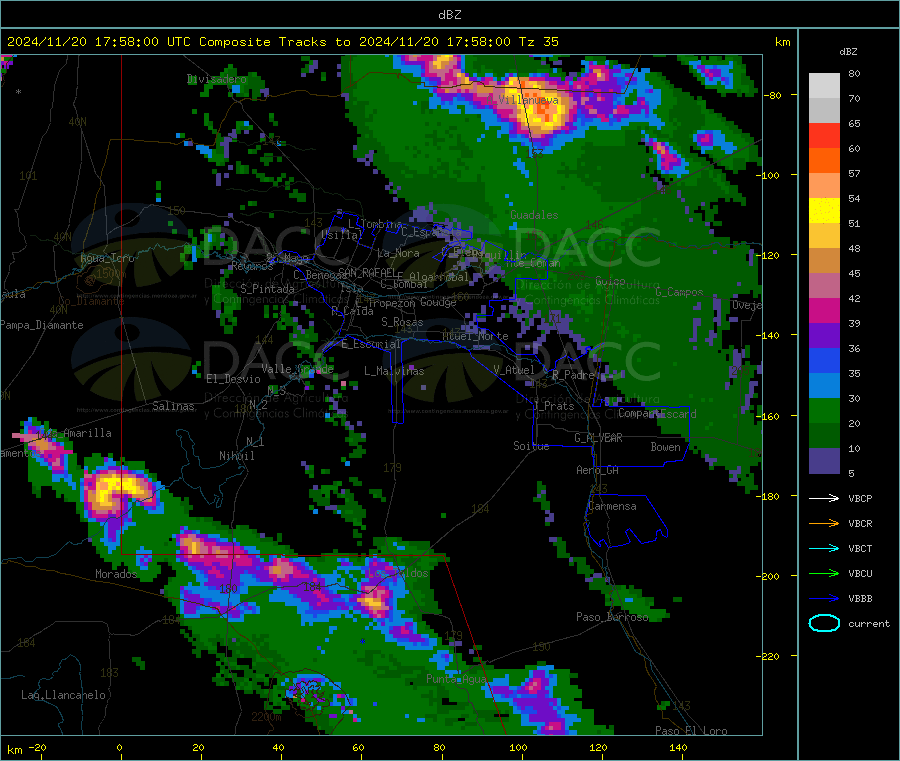Click the dBZ title at top
Screen dimensions: 900x761
pos(449,15)
